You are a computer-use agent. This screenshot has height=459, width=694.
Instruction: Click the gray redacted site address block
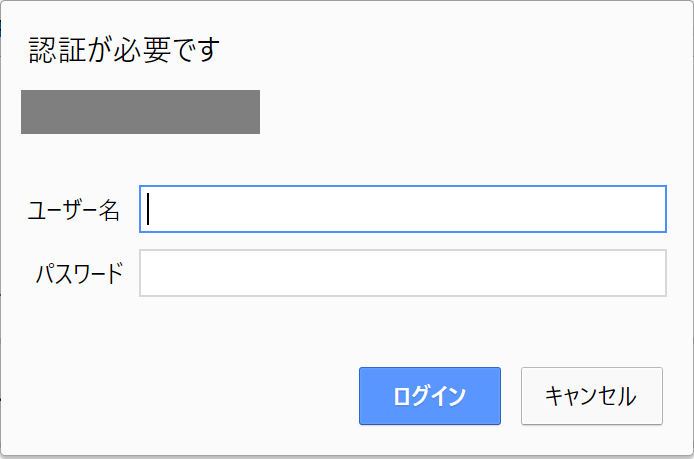pyautogui.click(x=140, y=111)
